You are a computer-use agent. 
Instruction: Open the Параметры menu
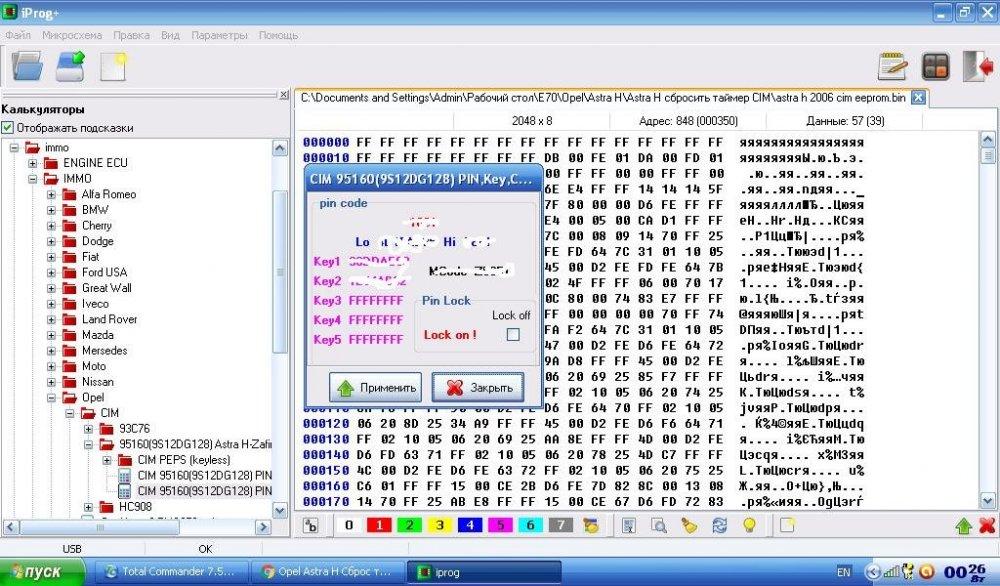click(x=219, y=35)
